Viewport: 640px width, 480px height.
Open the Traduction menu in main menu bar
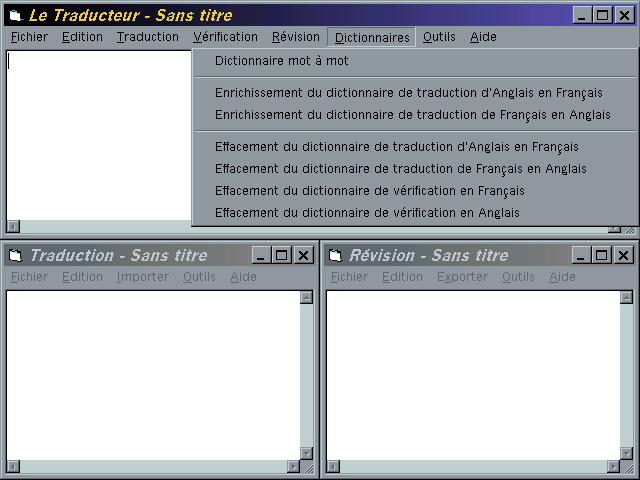(148, 37)
